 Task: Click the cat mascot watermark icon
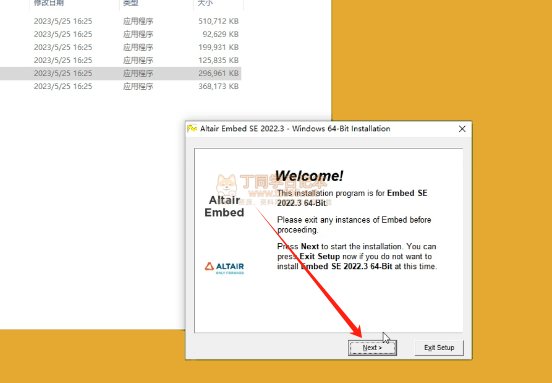click(226, 185)
